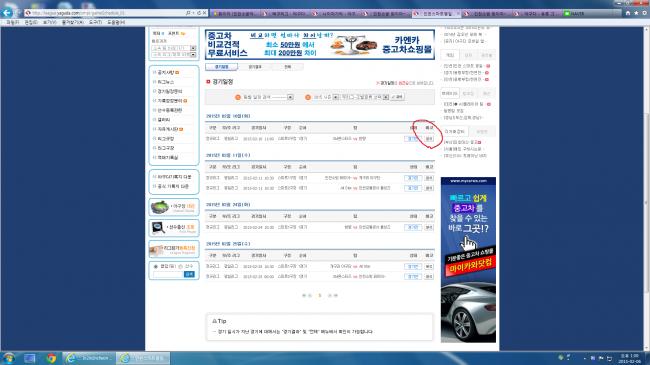Open the first dropdown in the top-left sidebar box
Viewport: 650px width, 365px height.
[174, 48]
